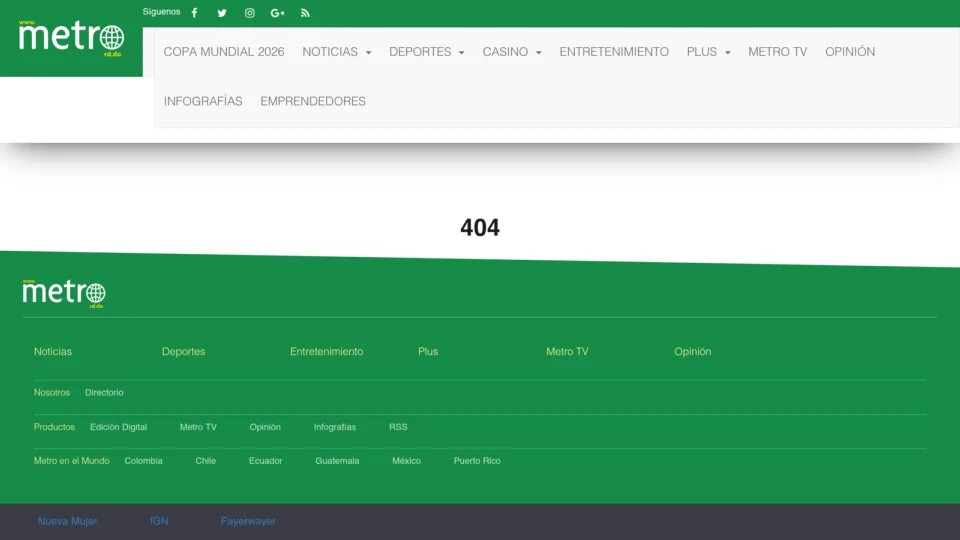The height and width of the screenshot is (540, 960).
Task: Visit the Colombia Metro edition
Action: pyautogui.click(x=143, y=460)
